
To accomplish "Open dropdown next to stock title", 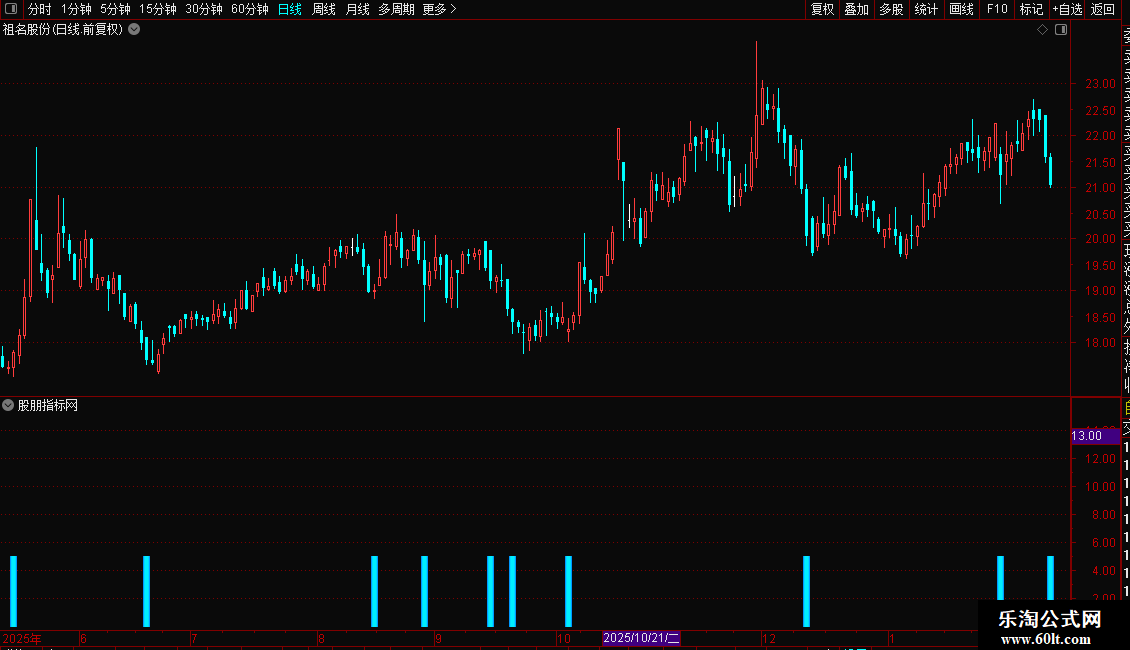I will pos(134,30).
